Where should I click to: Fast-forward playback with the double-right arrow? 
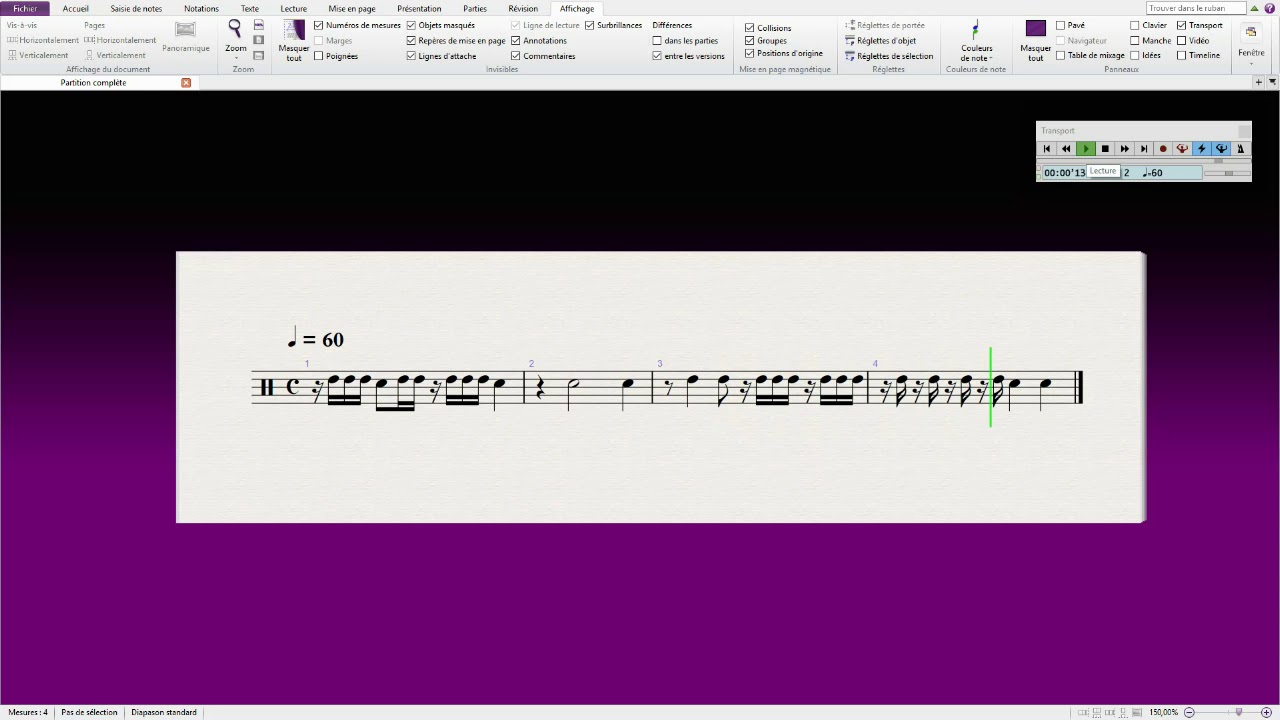pyautogui.click(x=1125, y=149)
